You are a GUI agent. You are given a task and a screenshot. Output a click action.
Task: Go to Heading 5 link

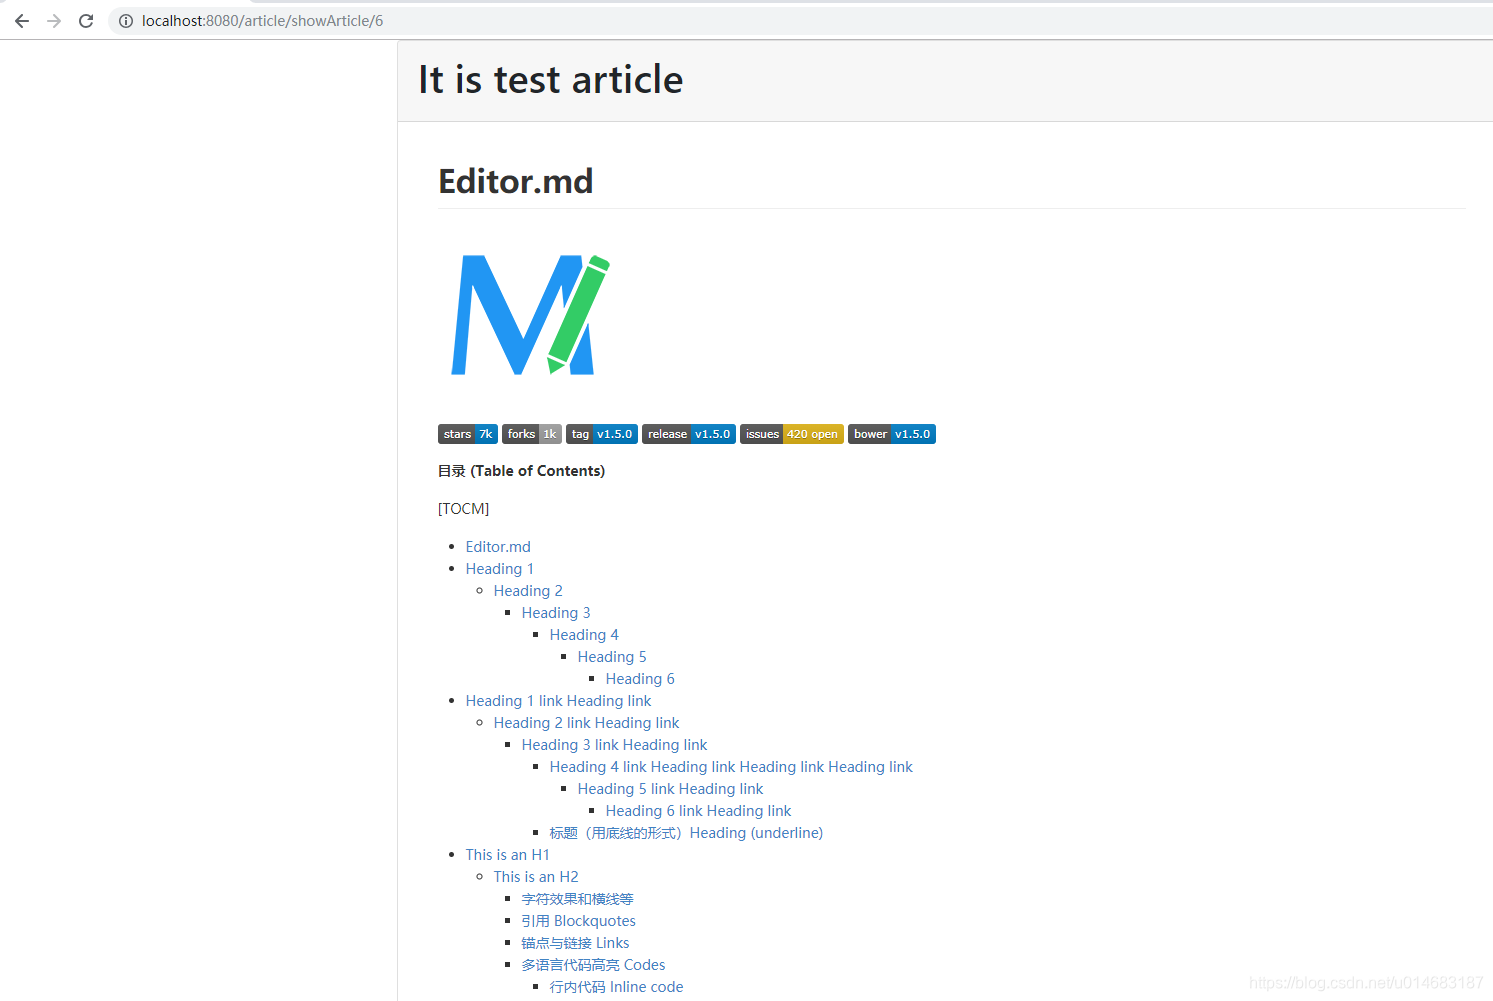coord(612,657)
